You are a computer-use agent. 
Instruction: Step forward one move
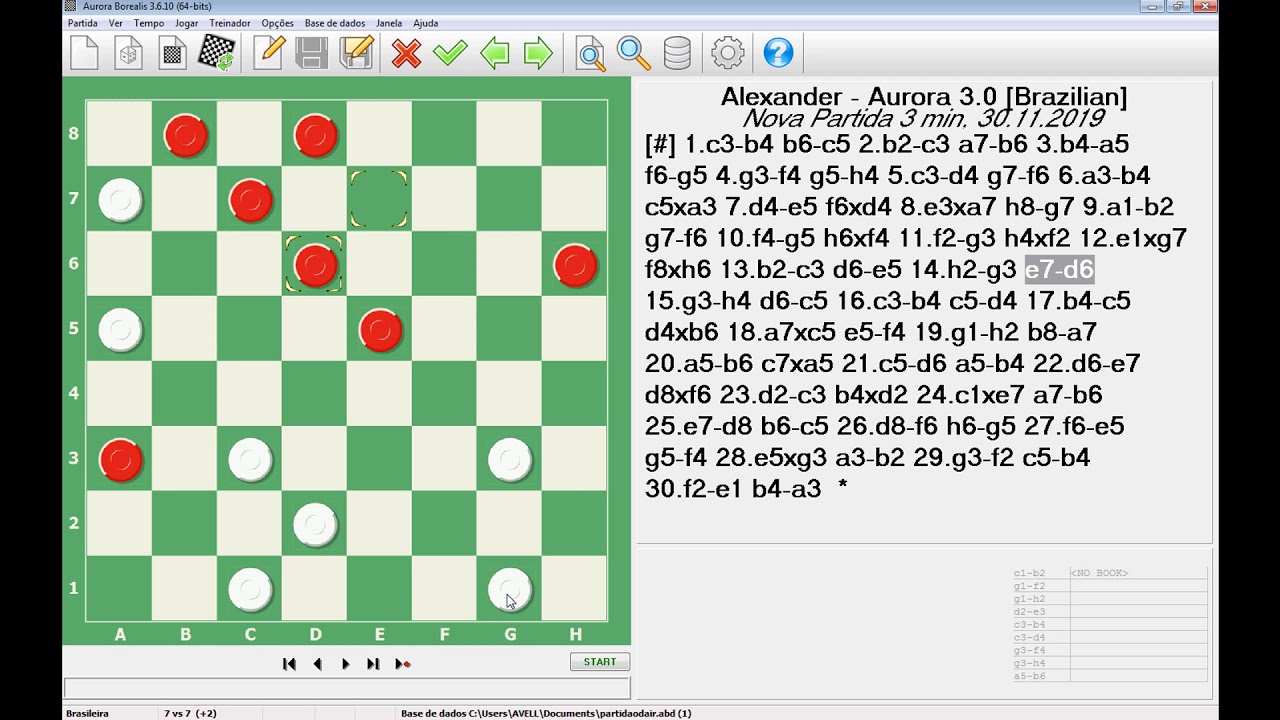[x=345, y=664]
